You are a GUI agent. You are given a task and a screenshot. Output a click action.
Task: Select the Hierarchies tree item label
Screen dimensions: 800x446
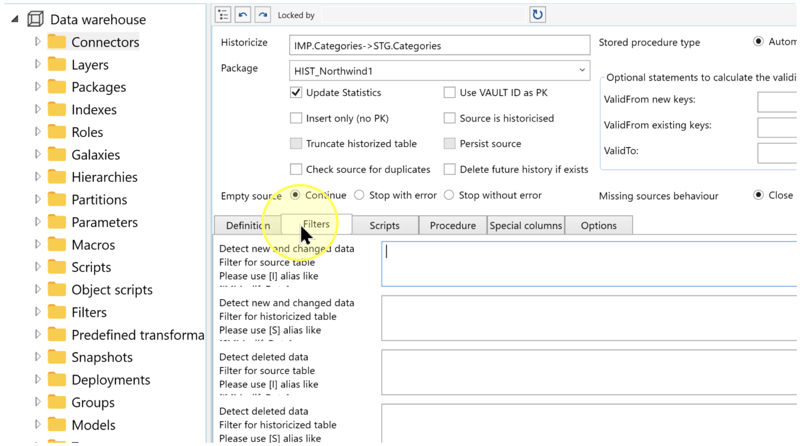point(105,177)
